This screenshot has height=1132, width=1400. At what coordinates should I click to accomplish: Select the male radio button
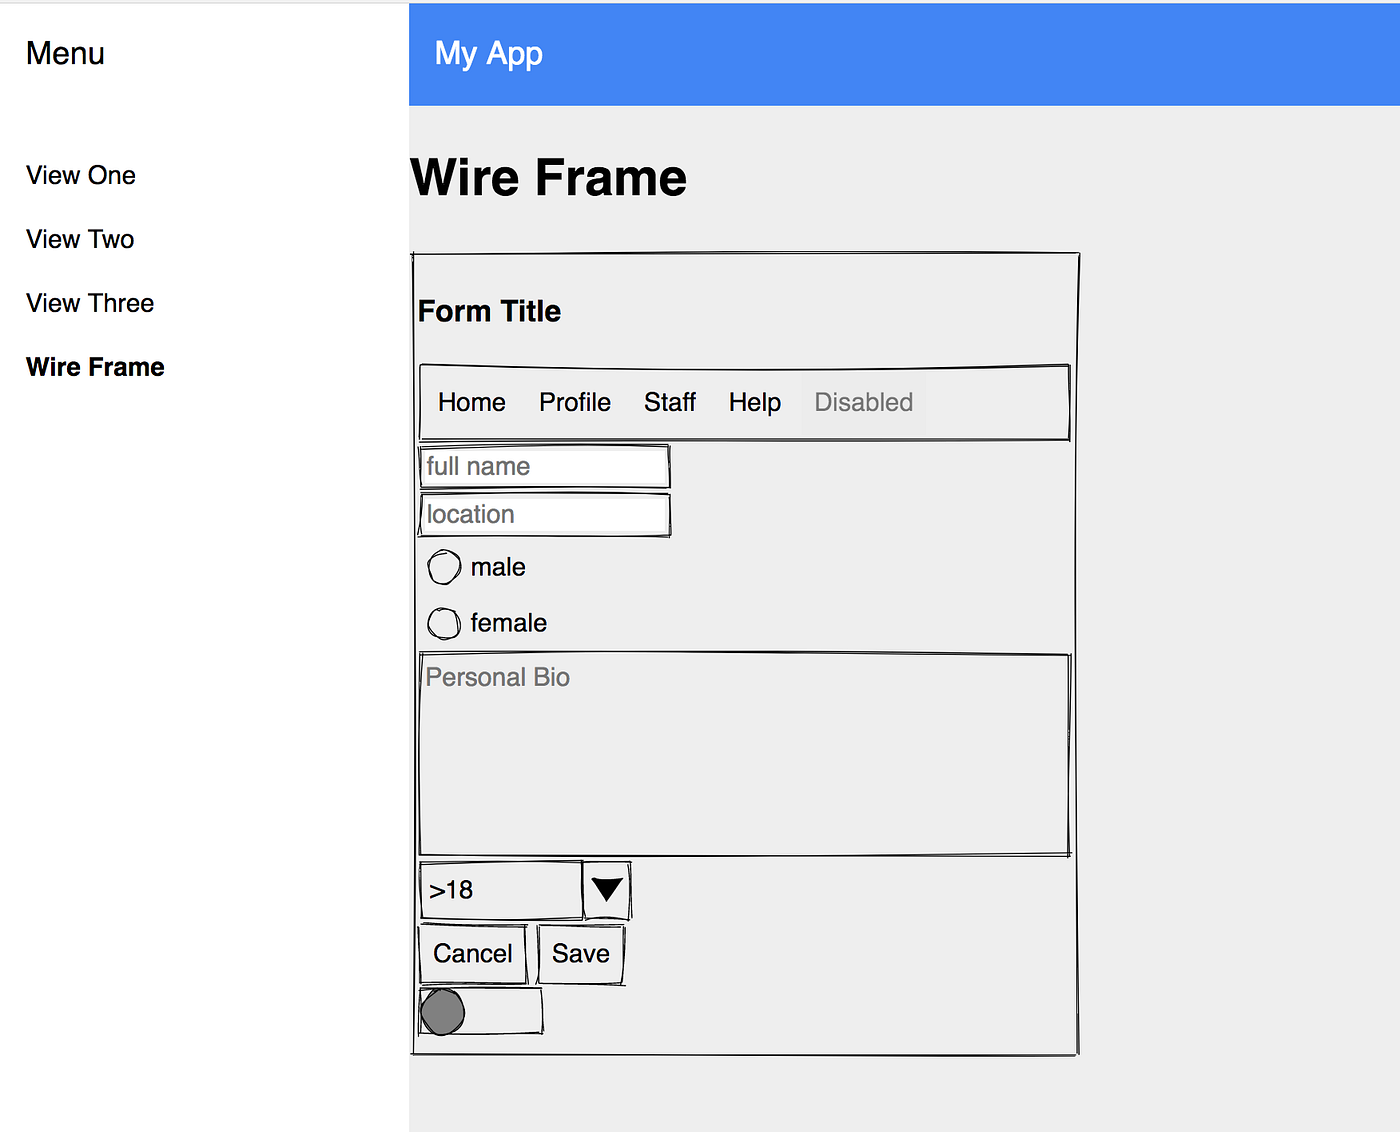443,566
